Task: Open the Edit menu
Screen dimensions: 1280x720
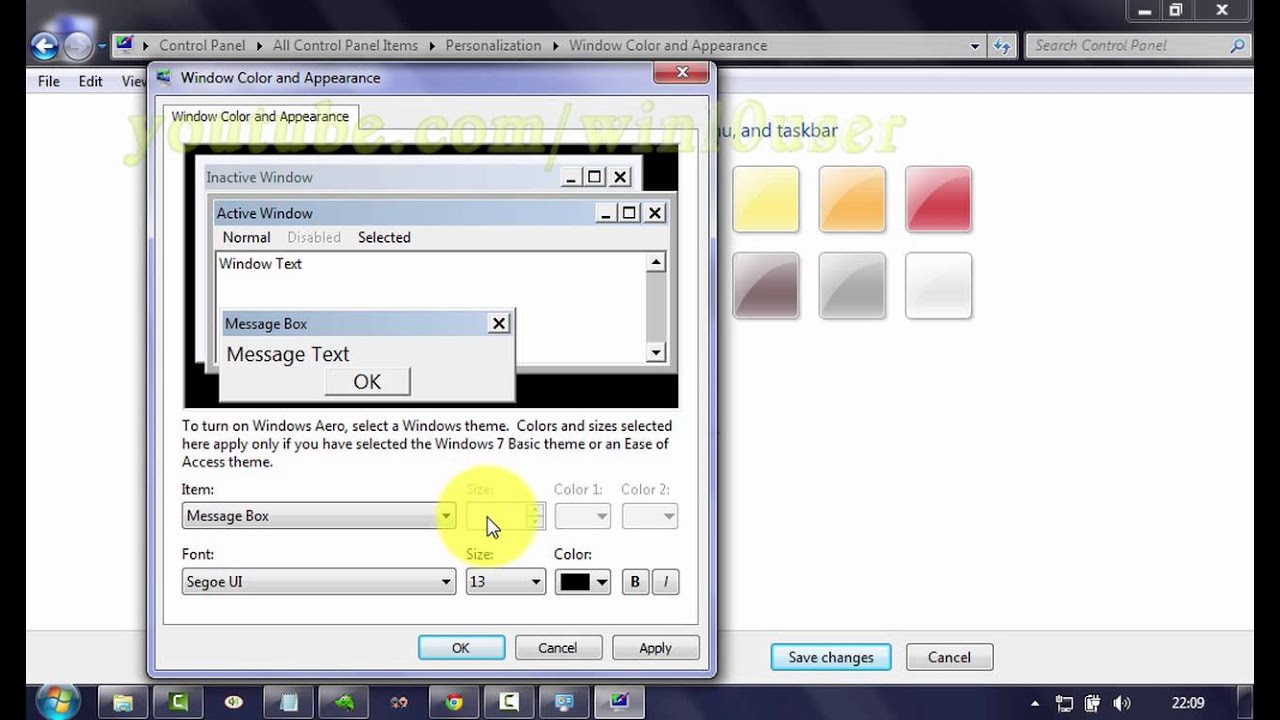Action: 90,81
